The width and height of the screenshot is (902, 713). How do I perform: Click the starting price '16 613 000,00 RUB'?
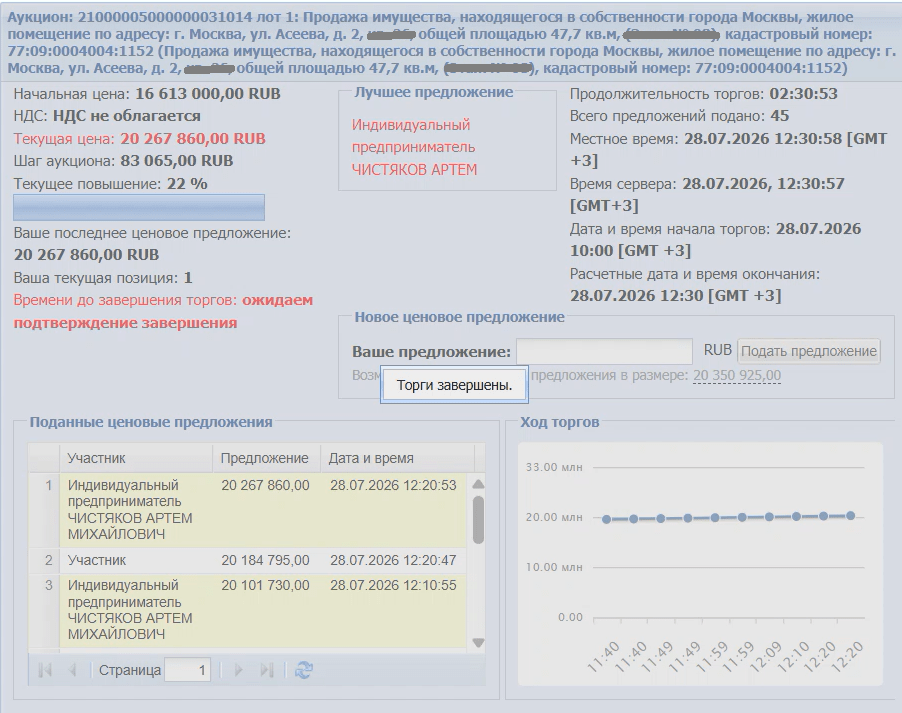208,94
